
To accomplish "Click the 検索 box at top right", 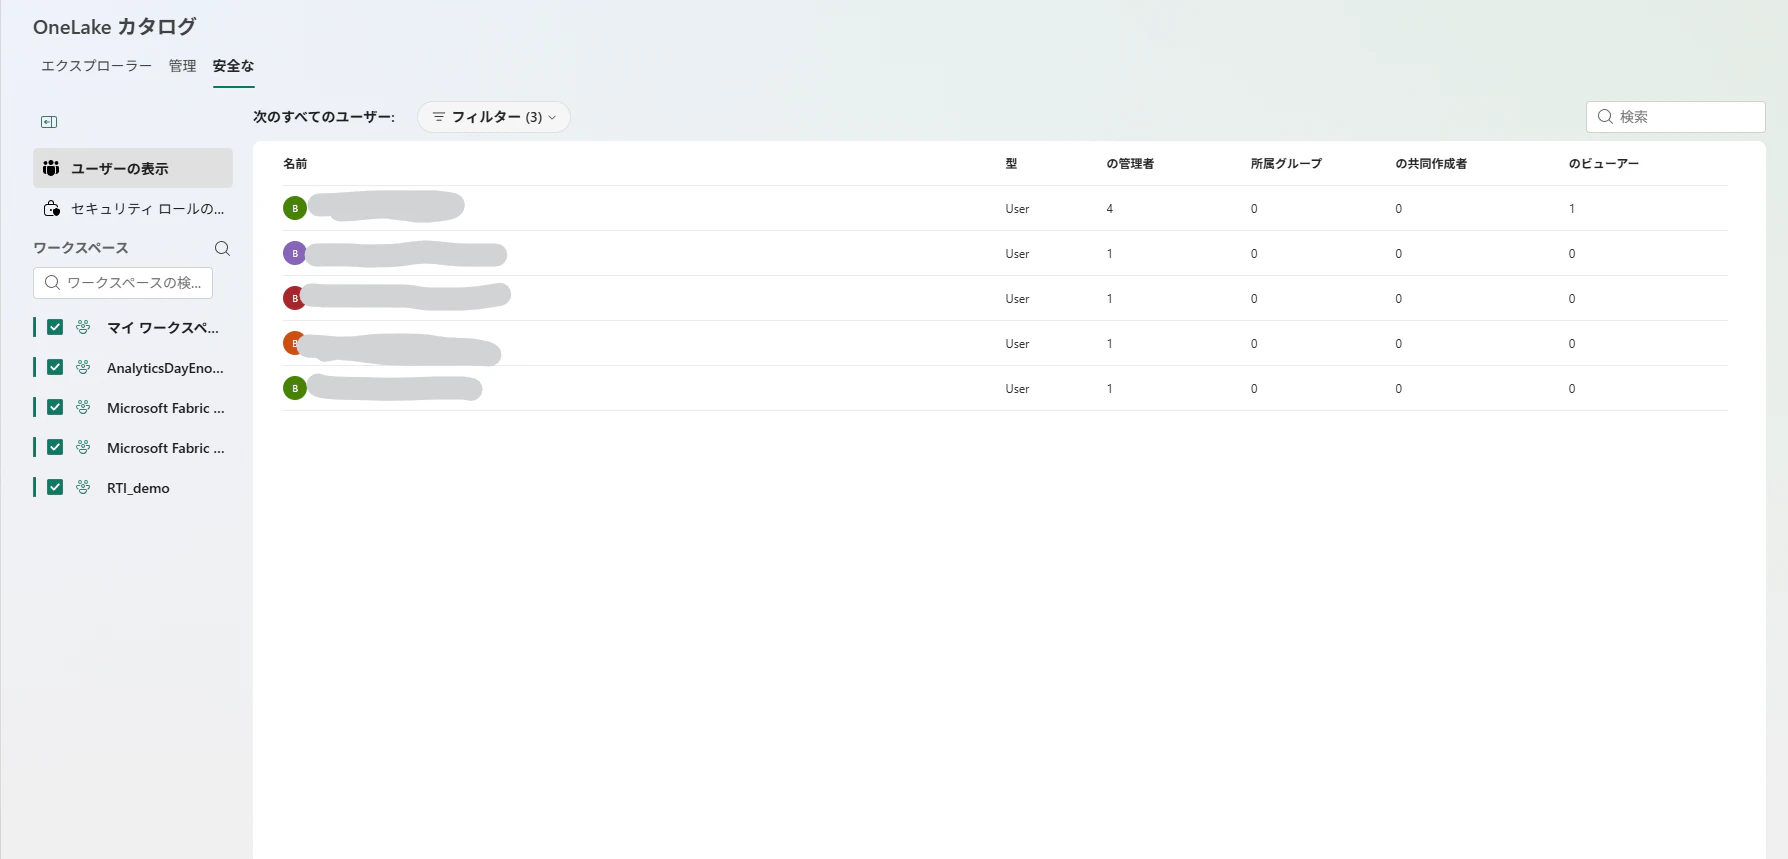I will (x=1676, y=117).
